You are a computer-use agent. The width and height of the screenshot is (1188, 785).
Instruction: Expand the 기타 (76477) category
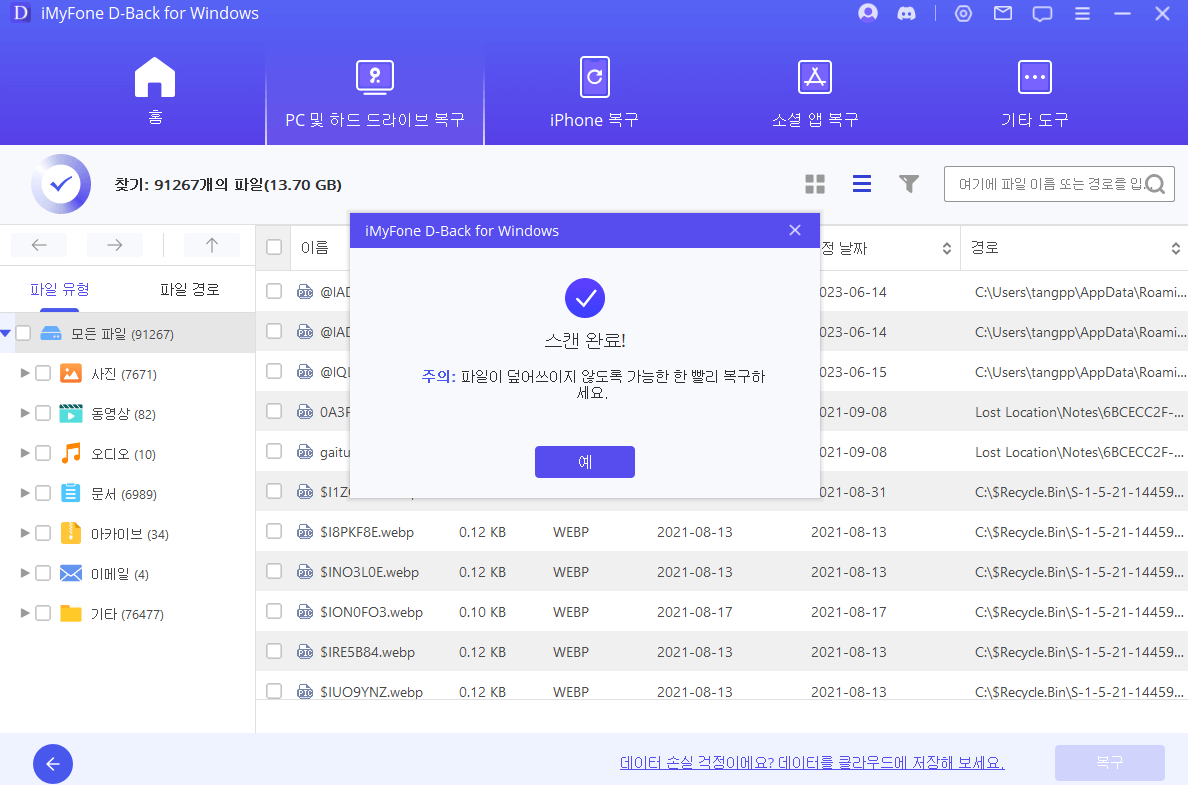pos(25,613)
